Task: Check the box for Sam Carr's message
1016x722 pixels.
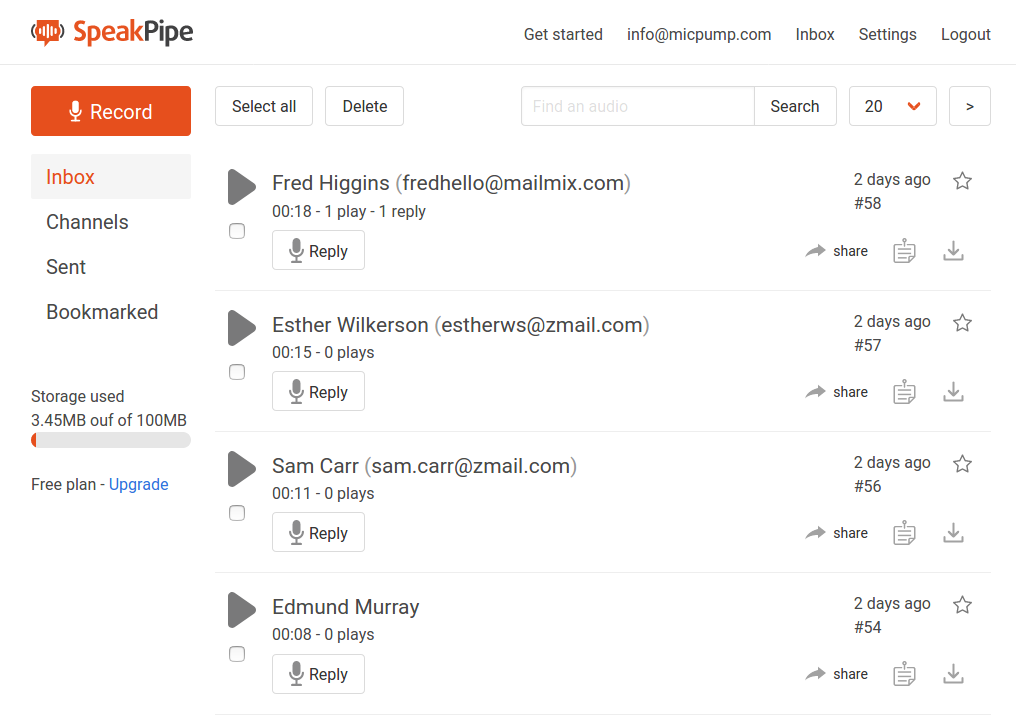Action: point(237,513)
